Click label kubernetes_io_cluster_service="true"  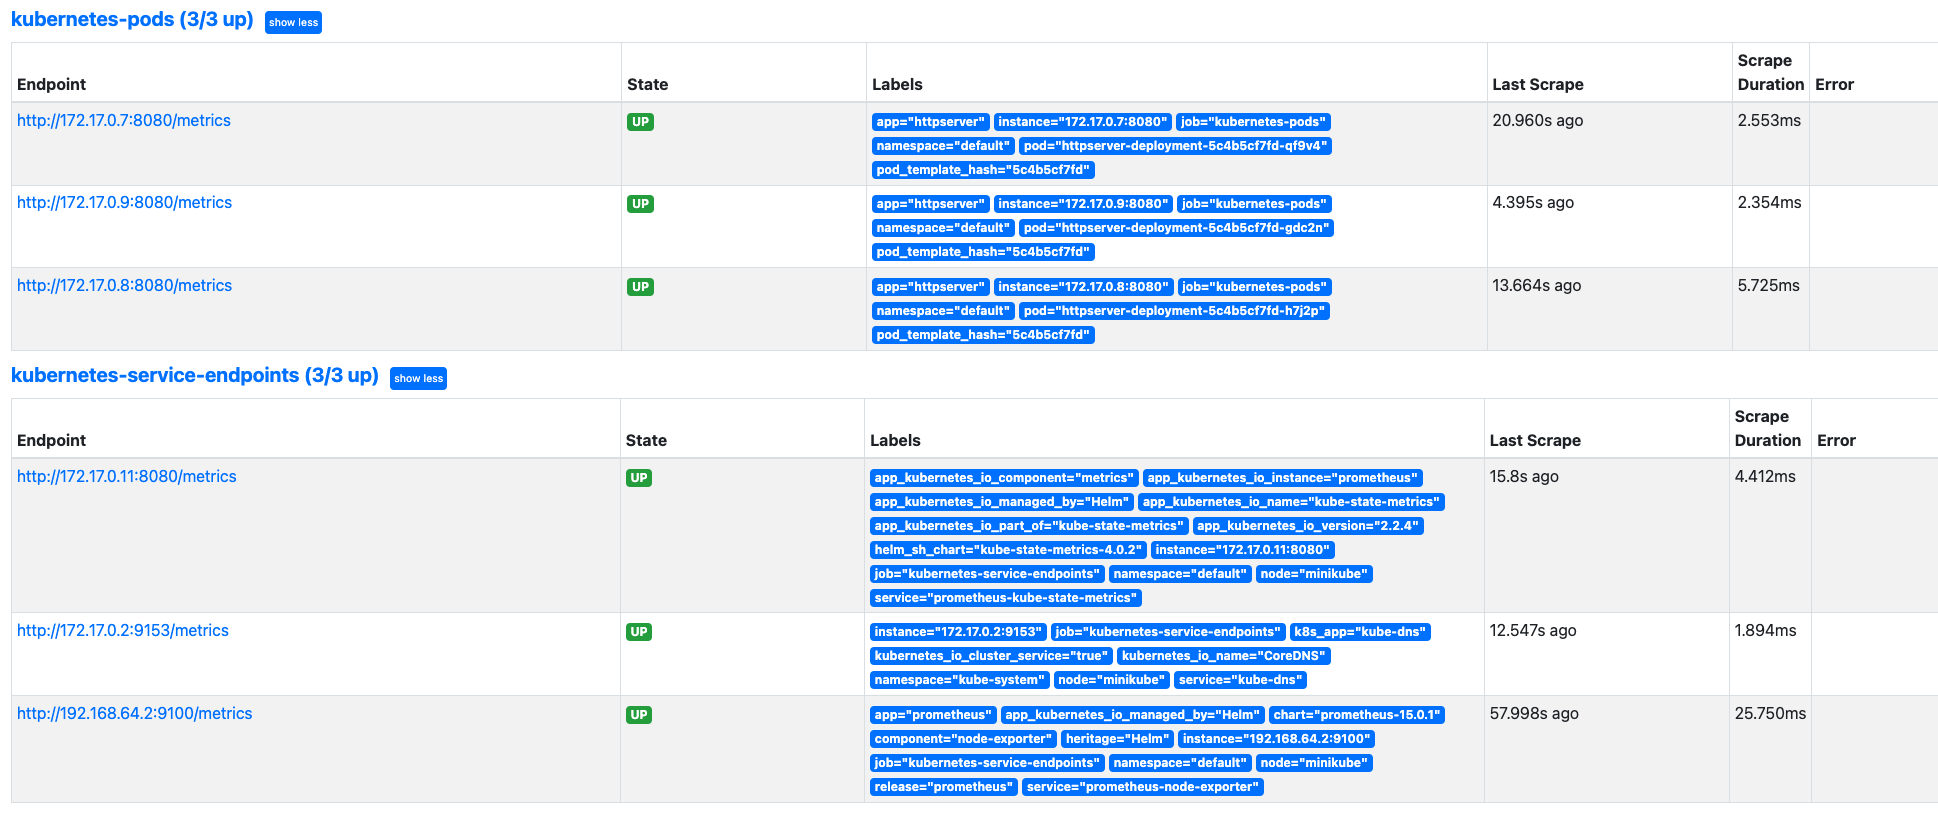coord(991,656)
